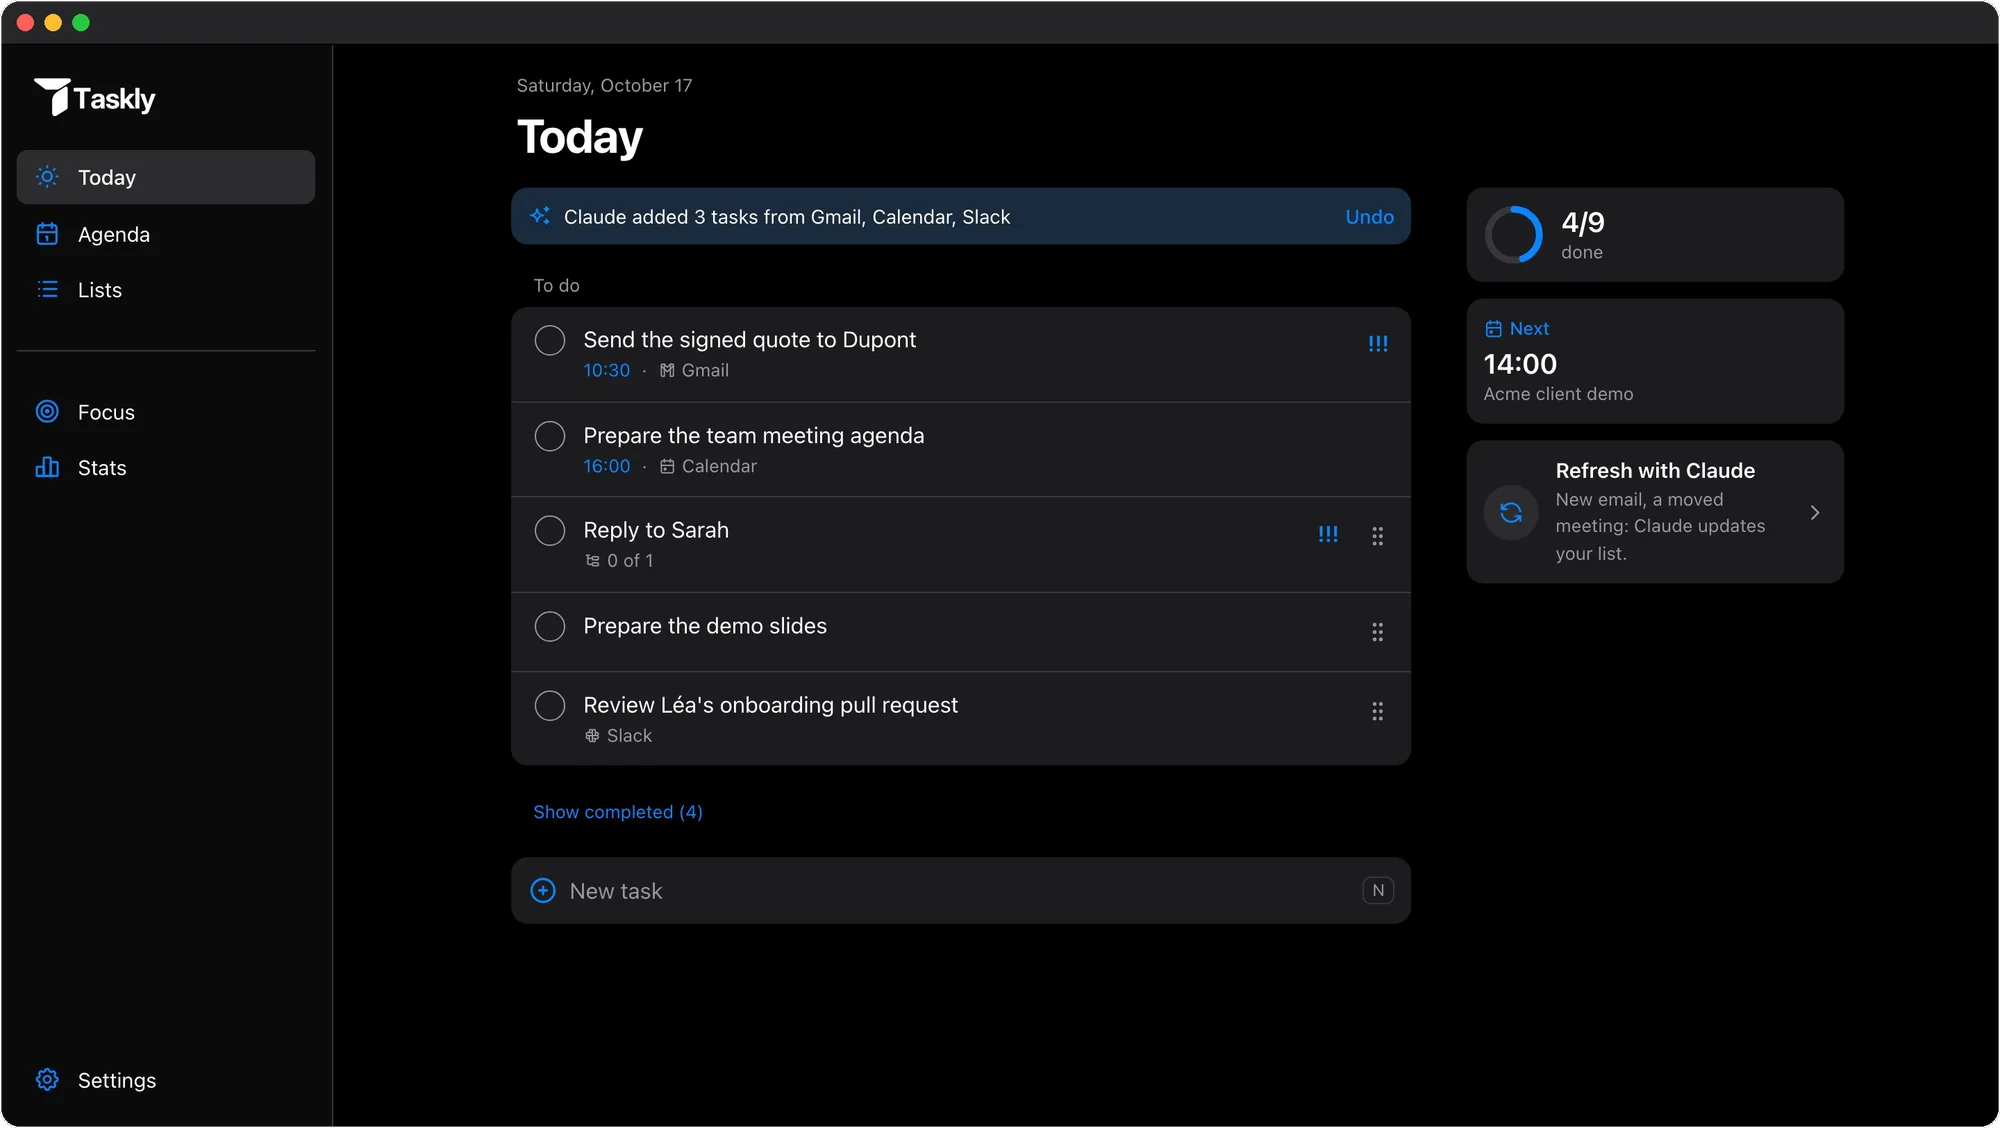Click the calendar icon beside Next

1493,329
